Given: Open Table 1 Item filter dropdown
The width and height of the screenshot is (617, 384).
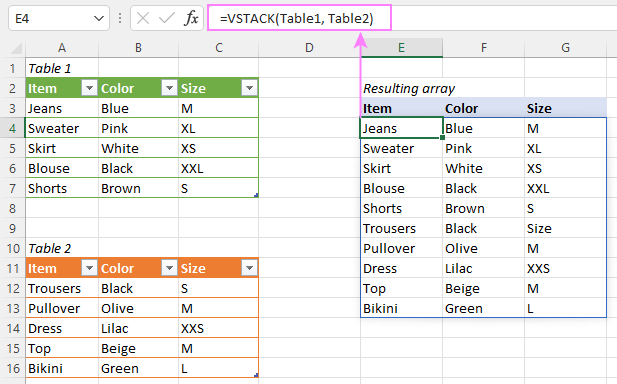Looking at the screenshot, I should coord(89,88).
